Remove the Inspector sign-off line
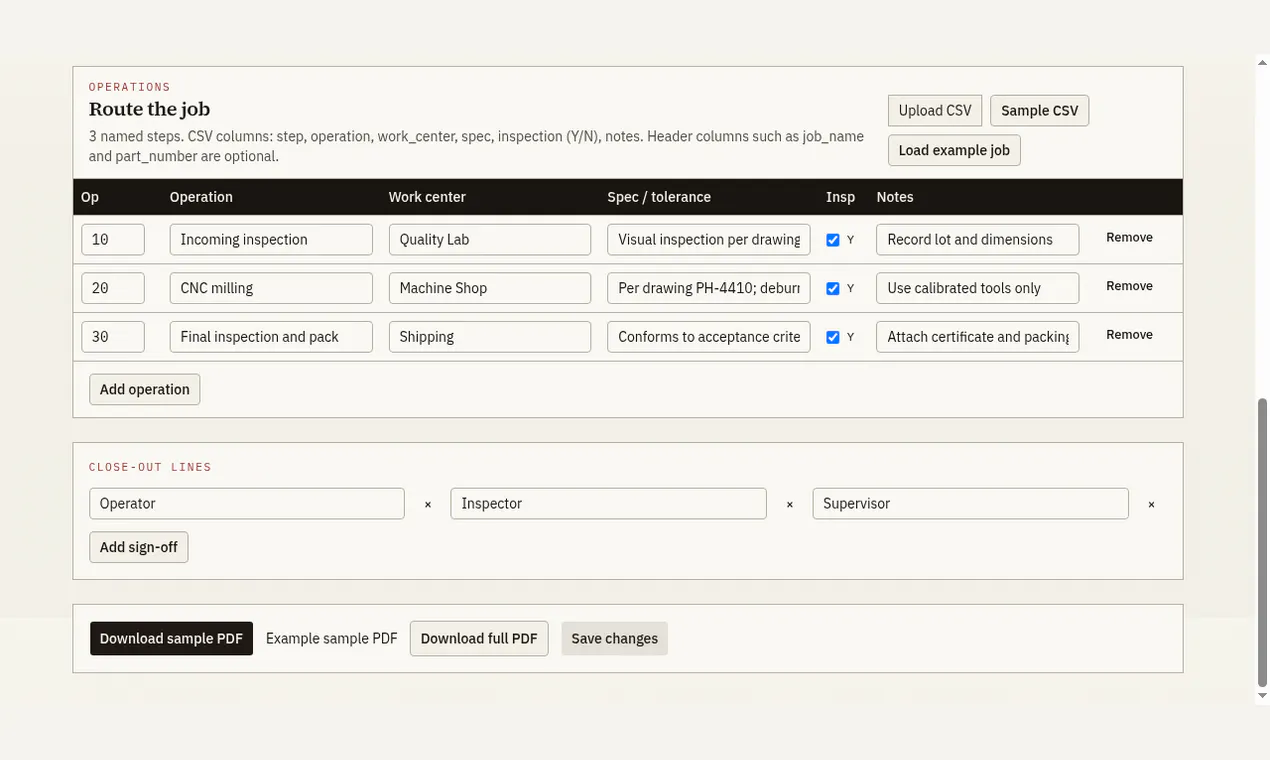This screenshot has width=1270, height=760. click(x=790, y=505)
